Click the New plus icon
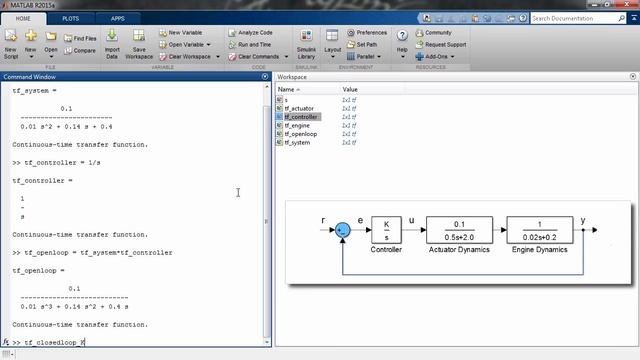 pos(31,36)
